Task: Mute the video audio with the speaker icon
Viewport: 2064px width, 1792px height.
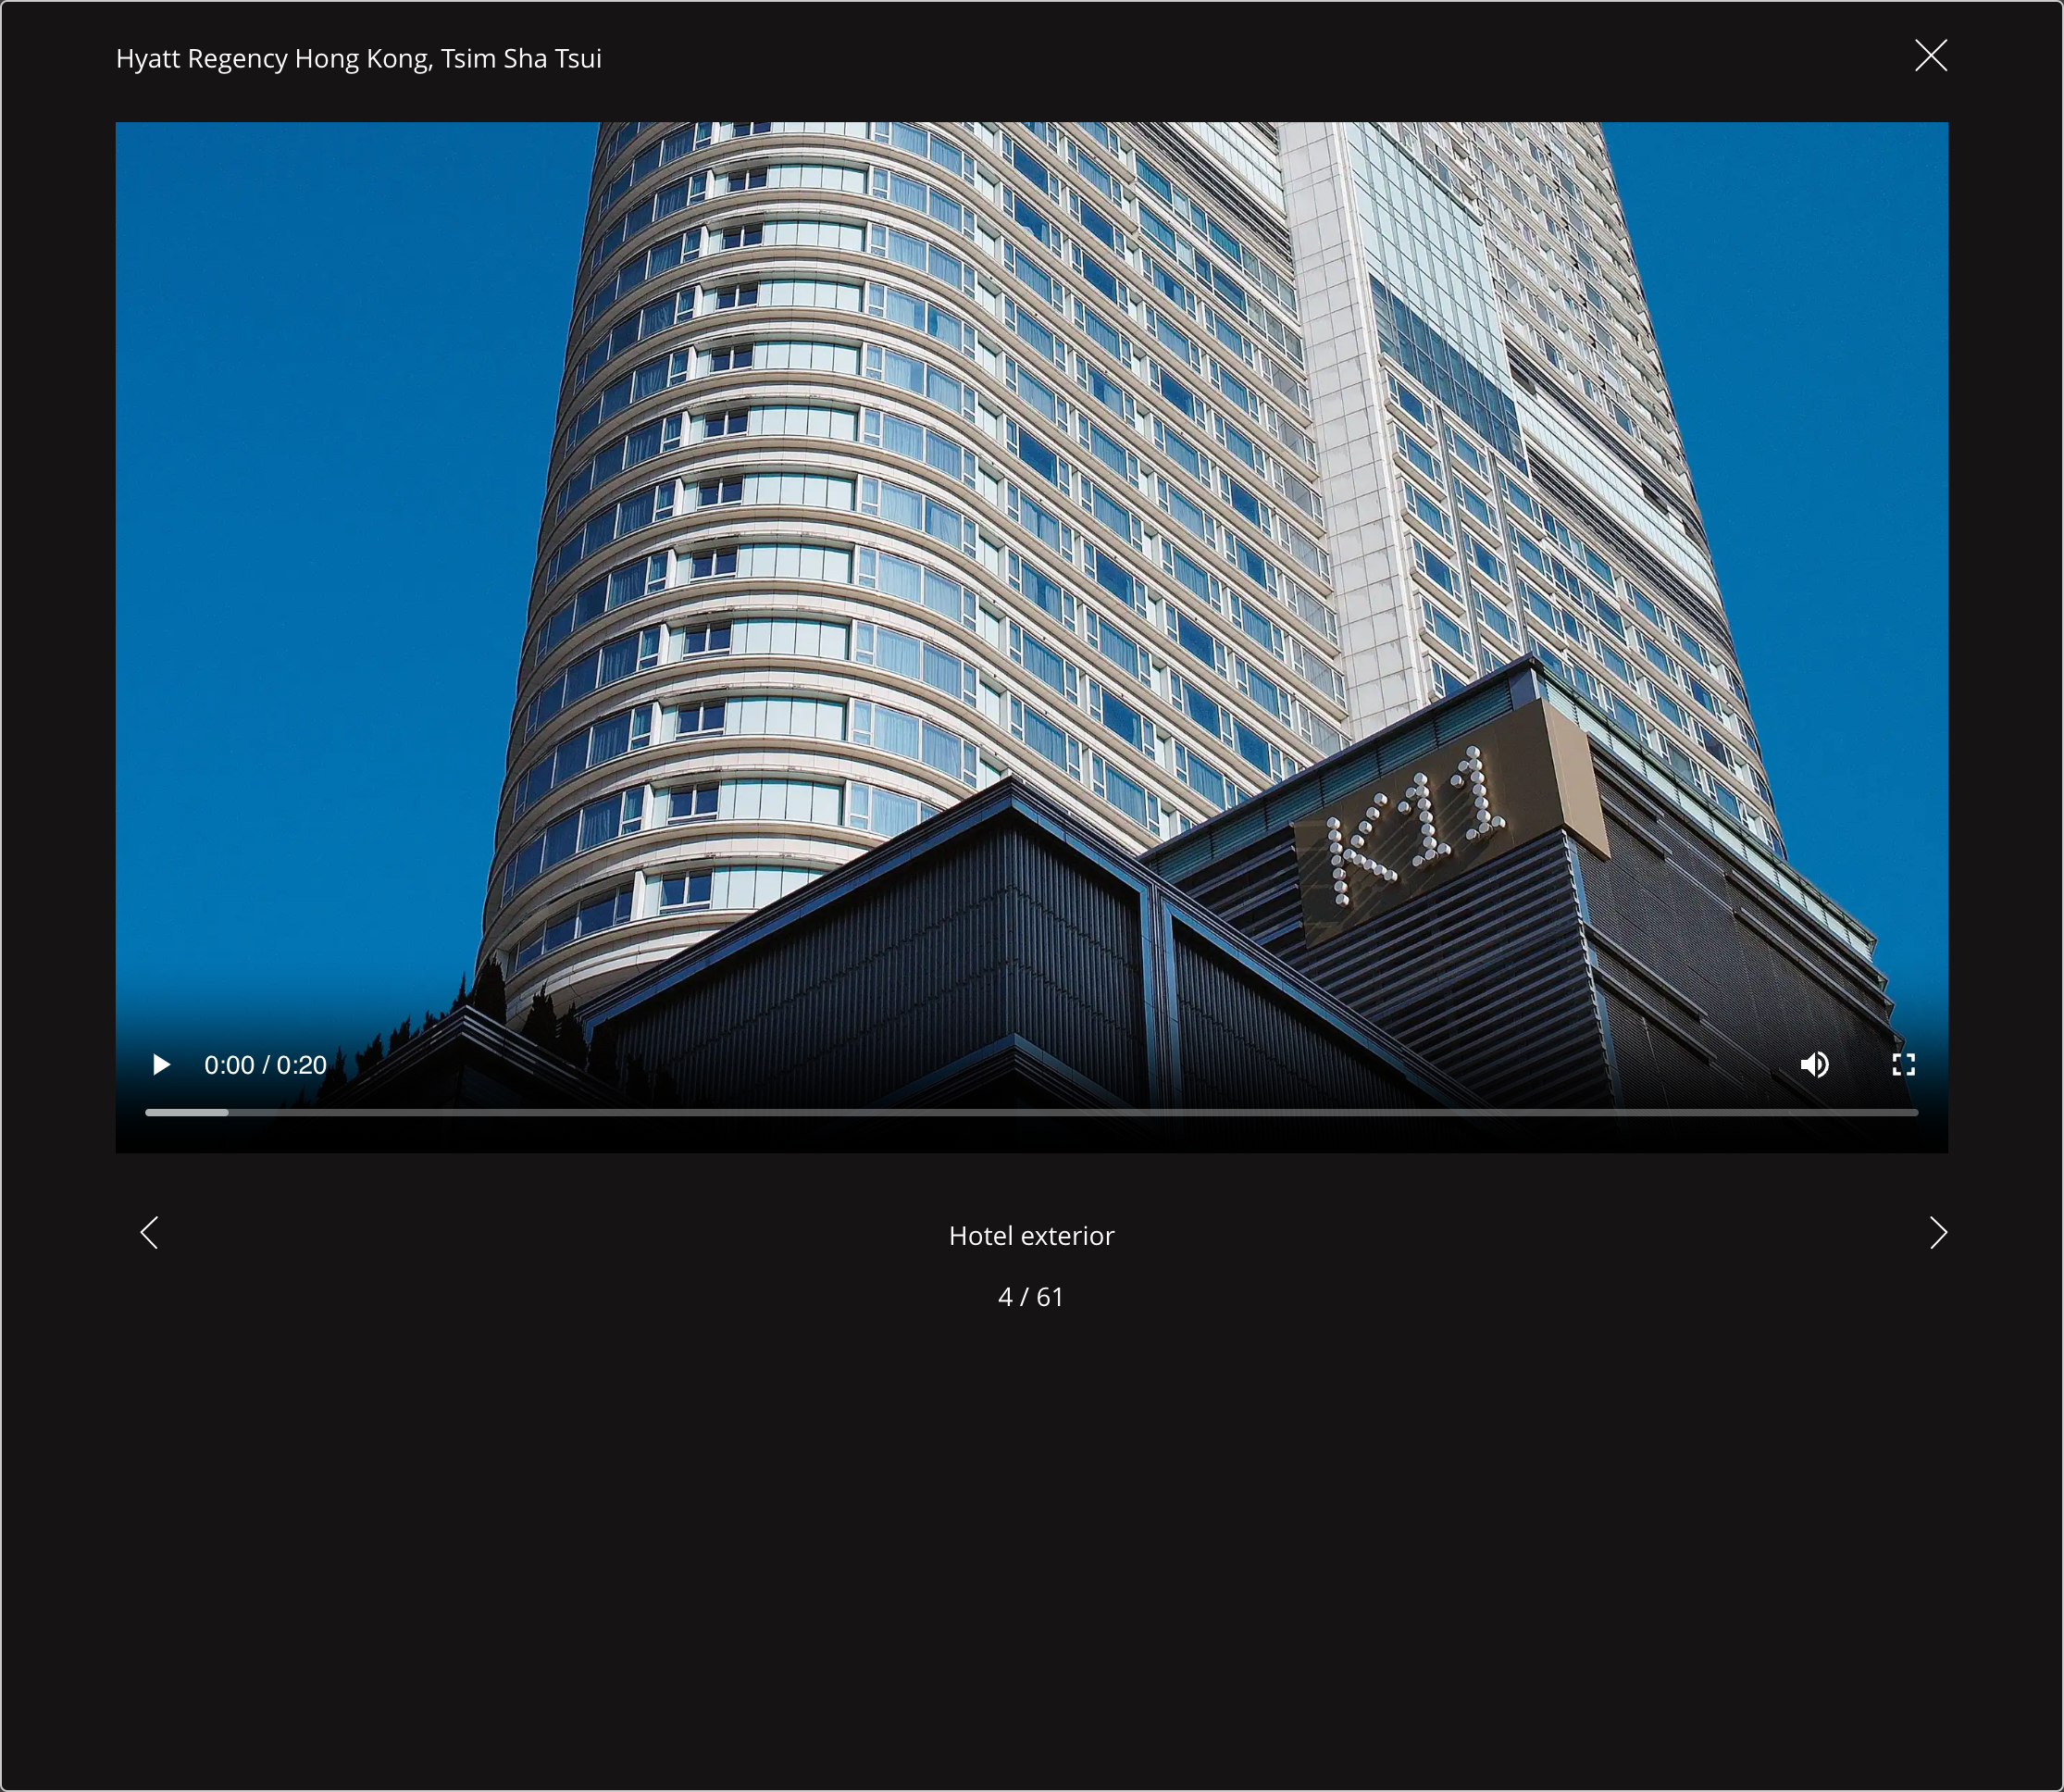Action: [x=1814, y=1064]
